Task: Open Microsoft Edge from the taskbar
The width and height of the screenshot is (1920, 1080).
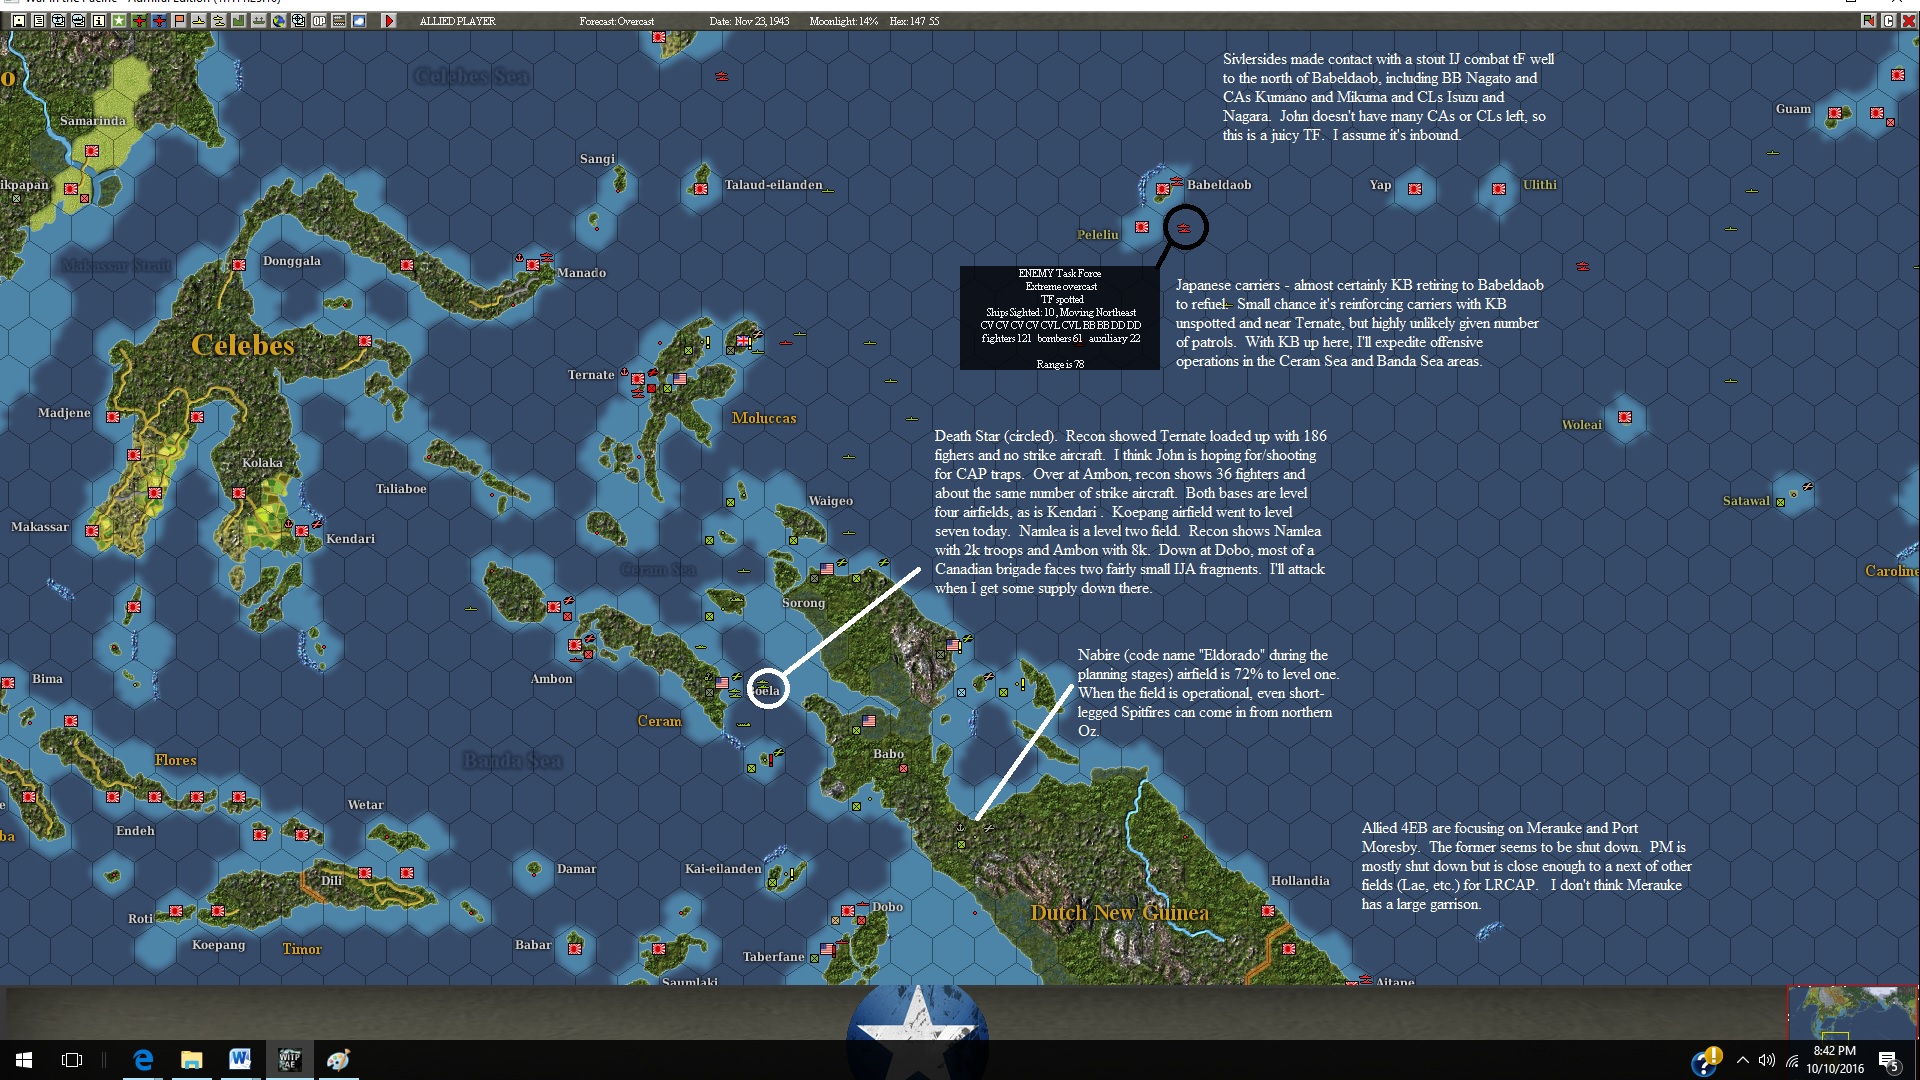Action: (x=143, y=1060)
